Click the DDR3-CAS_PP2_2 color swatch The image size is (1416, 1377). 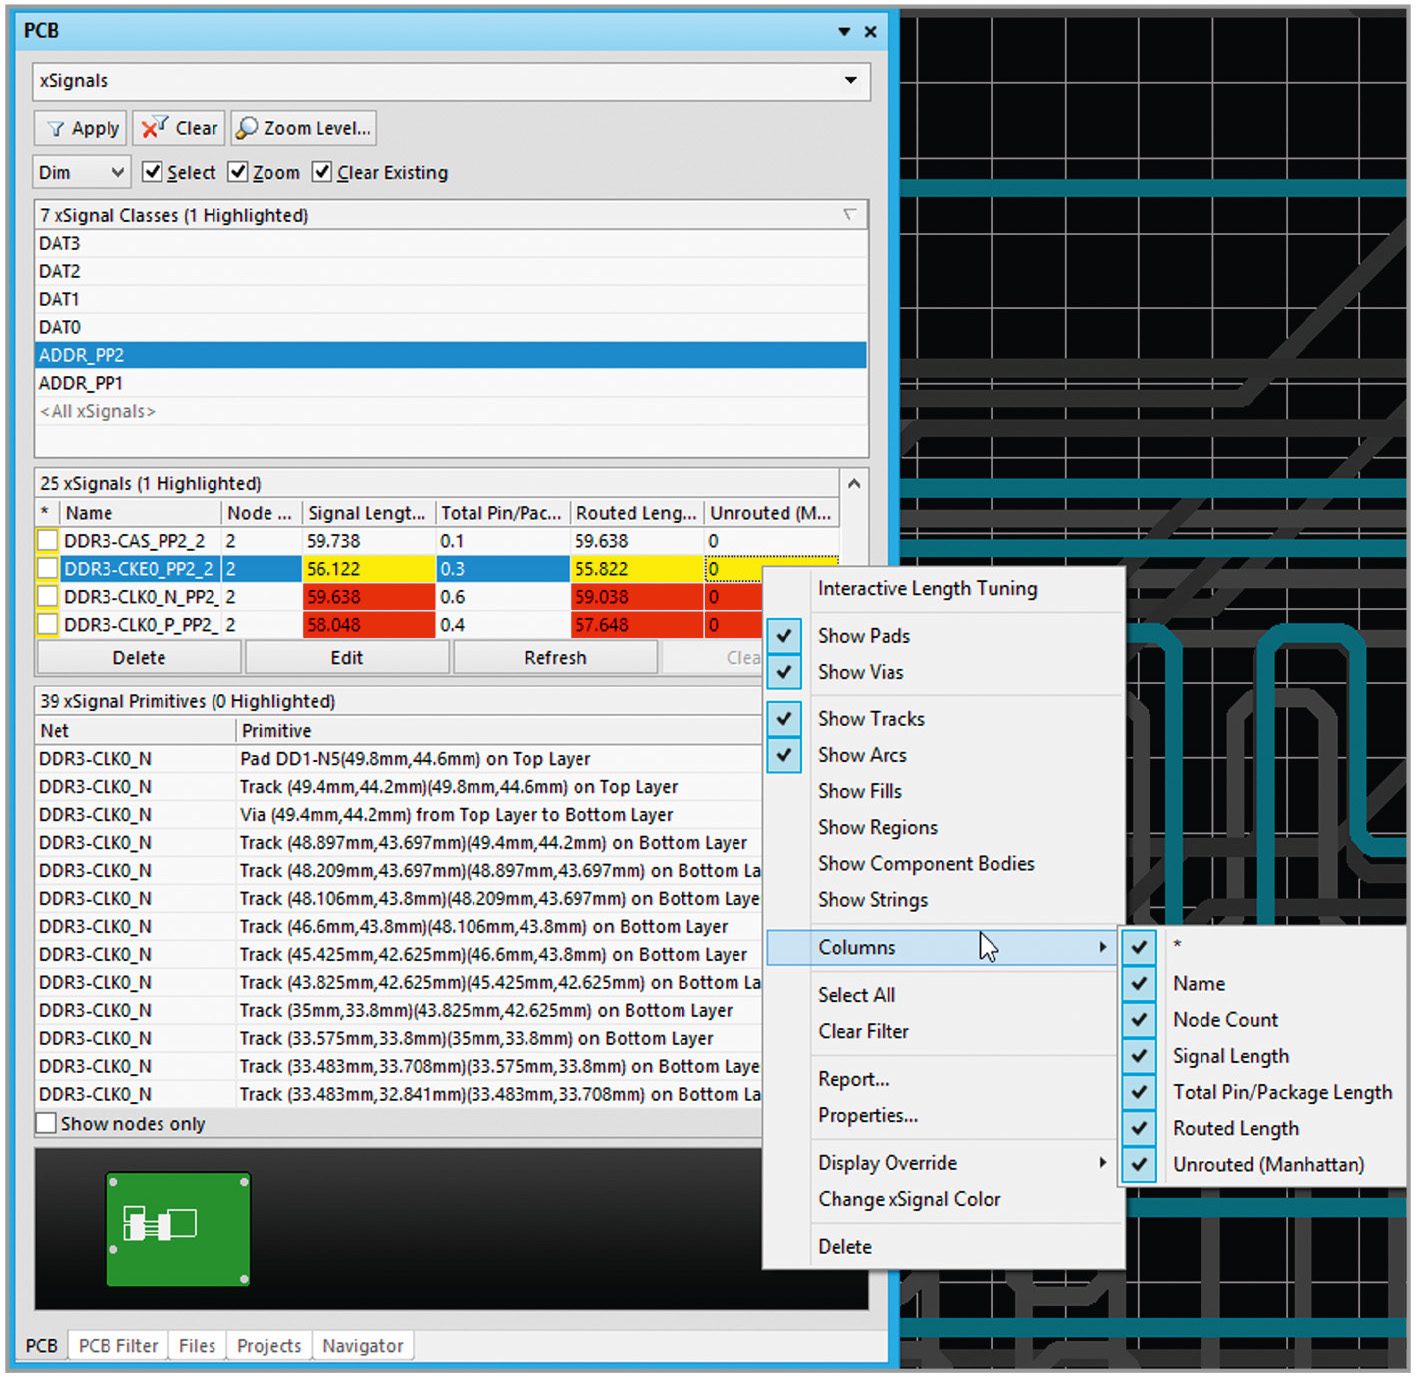coord(48,541)
